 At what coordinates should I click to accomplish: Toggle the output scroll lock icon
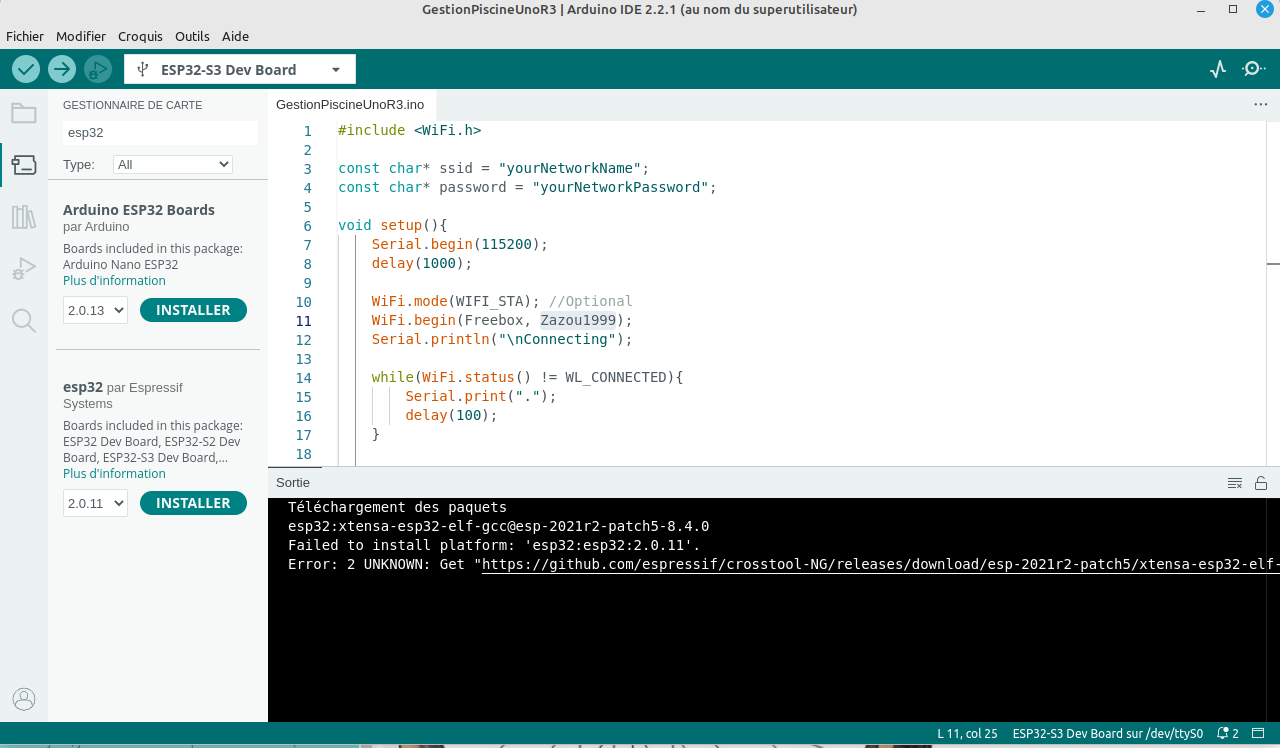click(1261, 483)
